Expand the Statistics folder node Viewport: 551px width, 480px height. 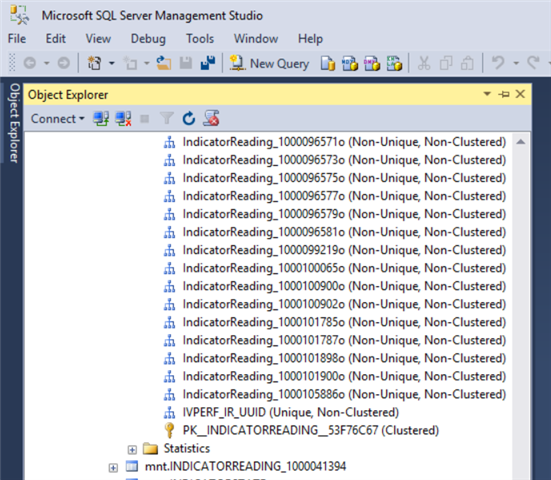point(132,449)
